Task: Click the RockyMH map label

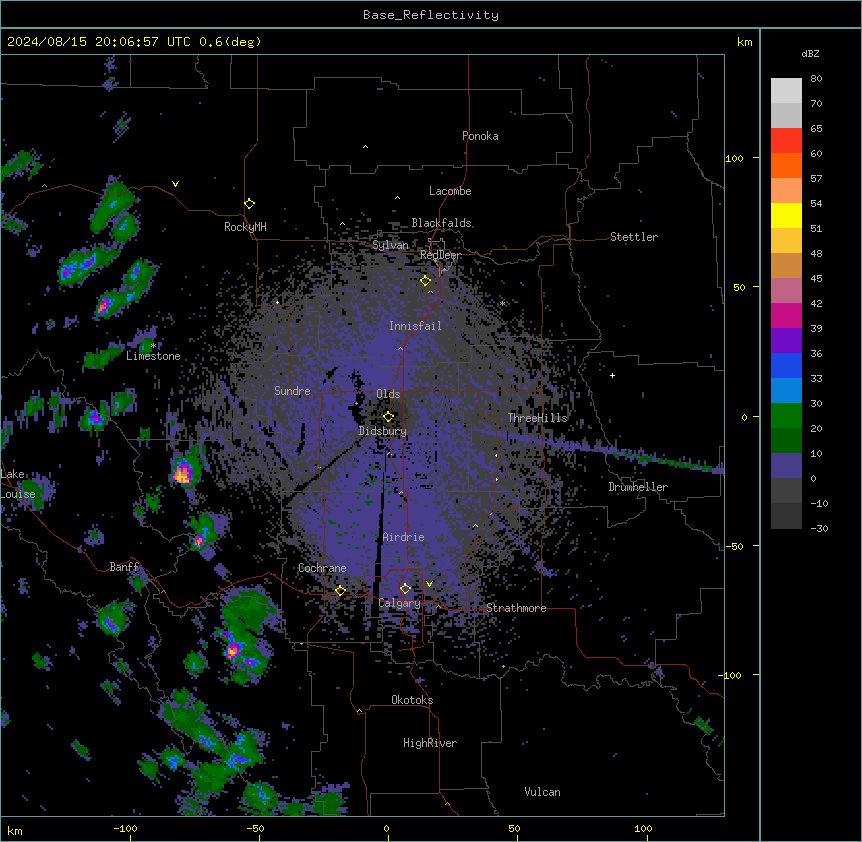Action: [245, 227]
